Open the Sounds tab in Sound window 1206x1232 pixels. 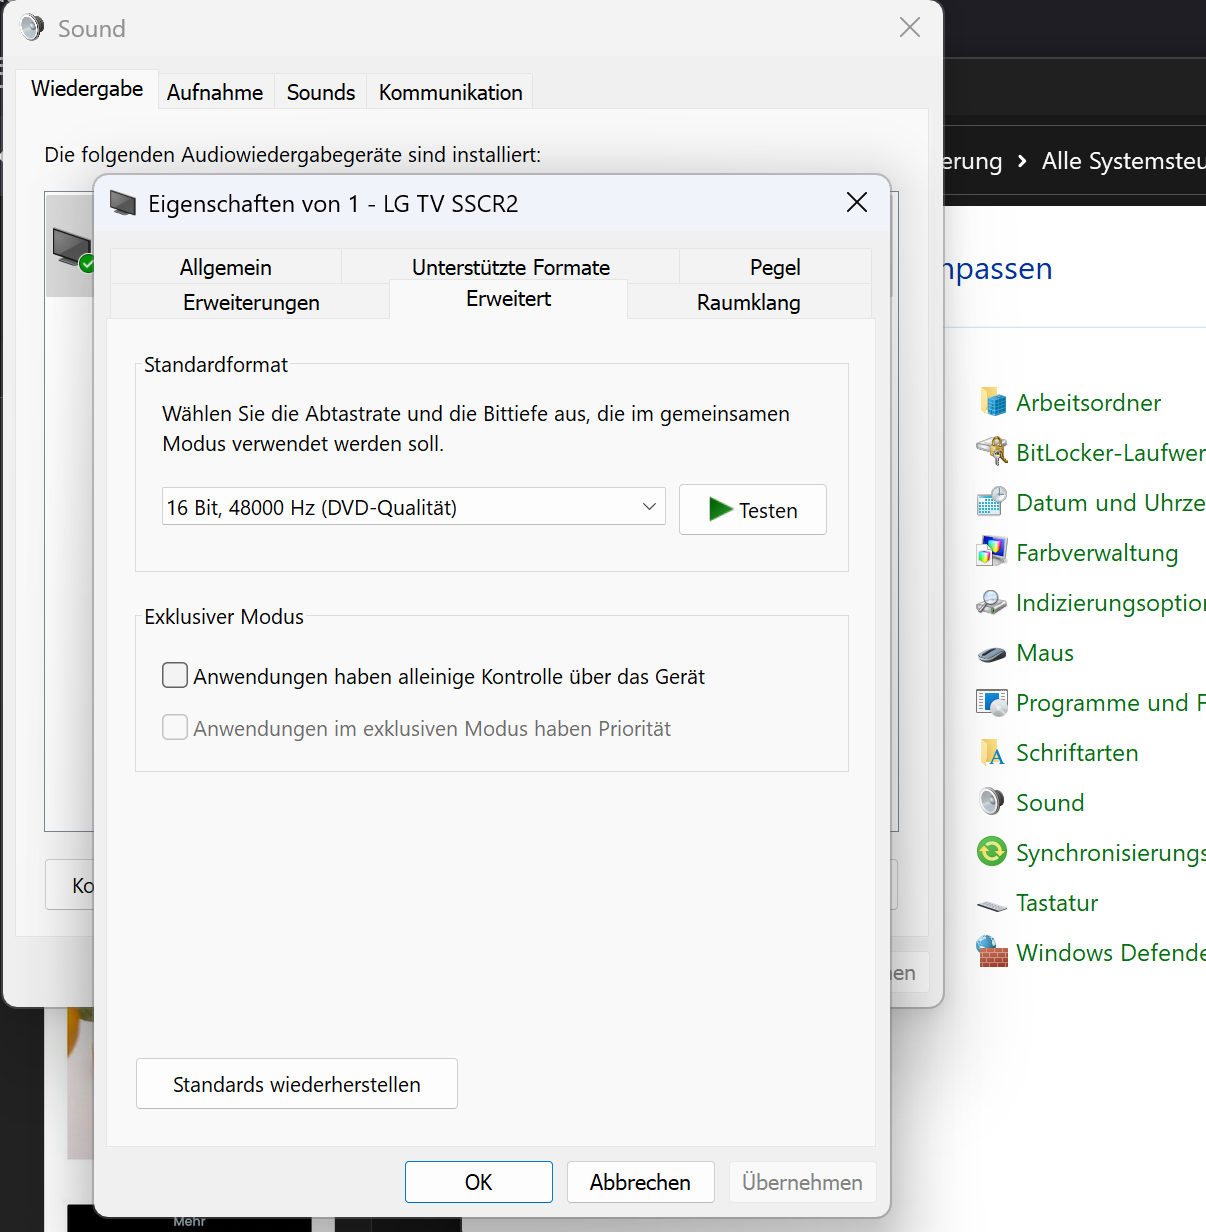(x=321, y=92)
